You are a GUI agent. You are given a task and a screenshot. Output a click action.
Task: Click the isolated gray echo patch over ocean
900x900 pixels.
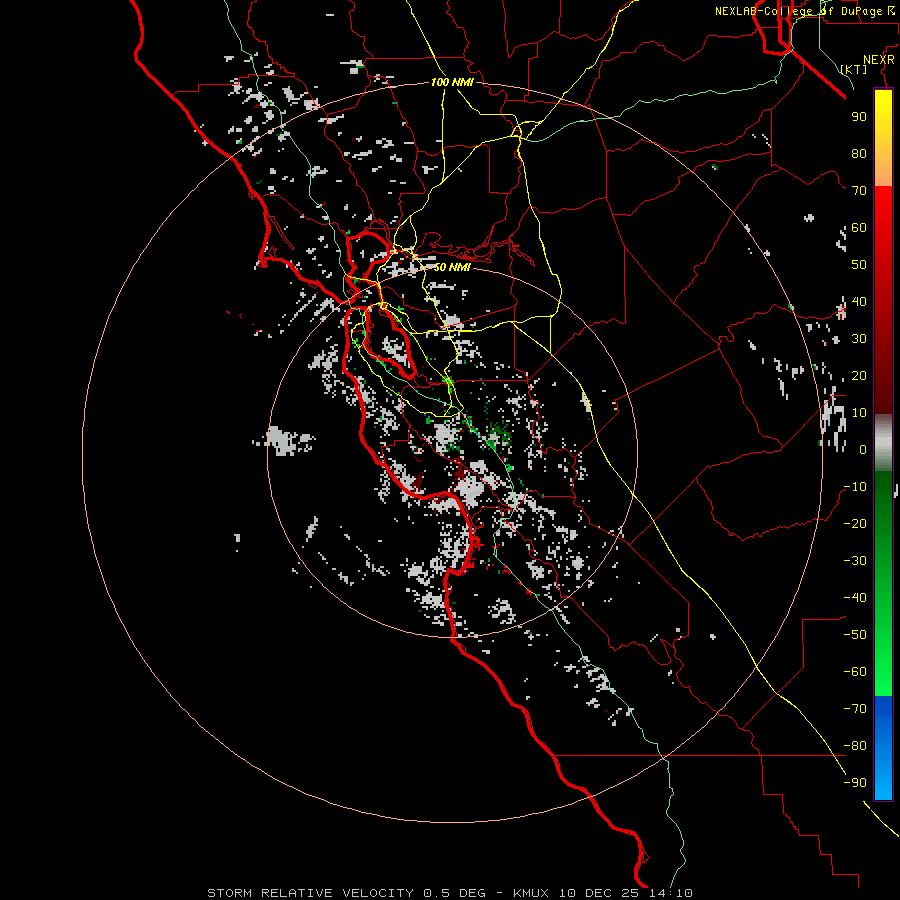pos(284,441)
